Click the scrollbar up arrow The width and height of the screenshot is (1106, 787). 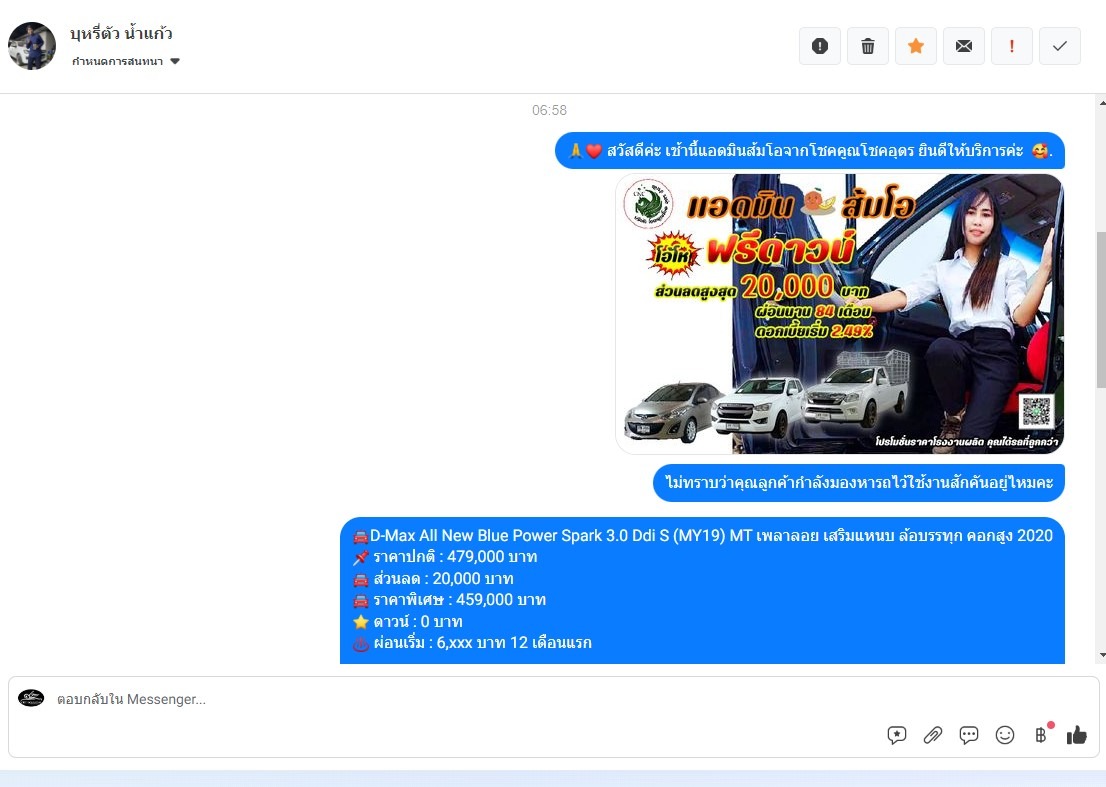tap(1102, 103)
